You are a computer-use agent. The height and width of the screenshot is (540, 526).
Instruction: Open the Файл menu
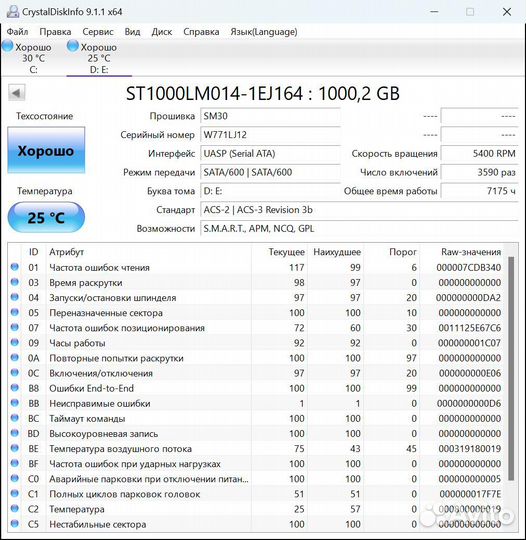(x=18, y=32)
